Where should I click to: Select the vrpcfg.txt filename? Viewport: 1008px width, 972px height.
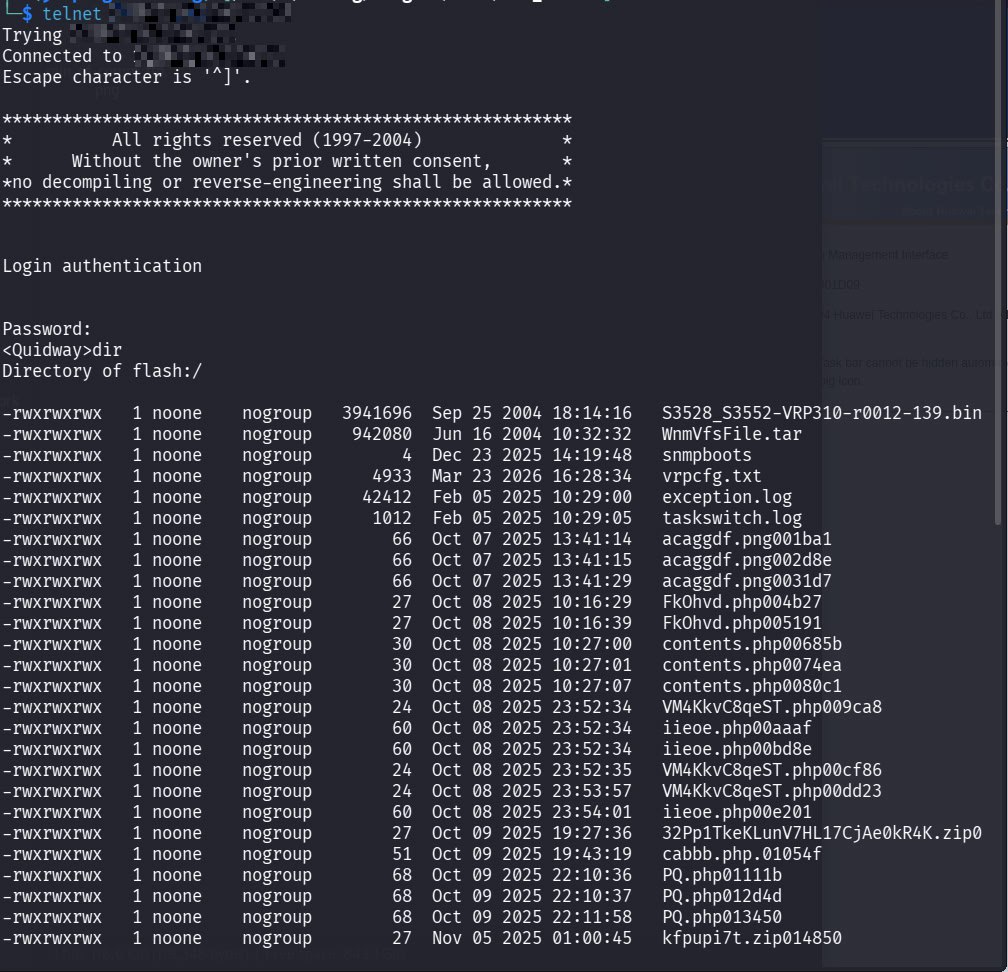click(x=712, y=476)
